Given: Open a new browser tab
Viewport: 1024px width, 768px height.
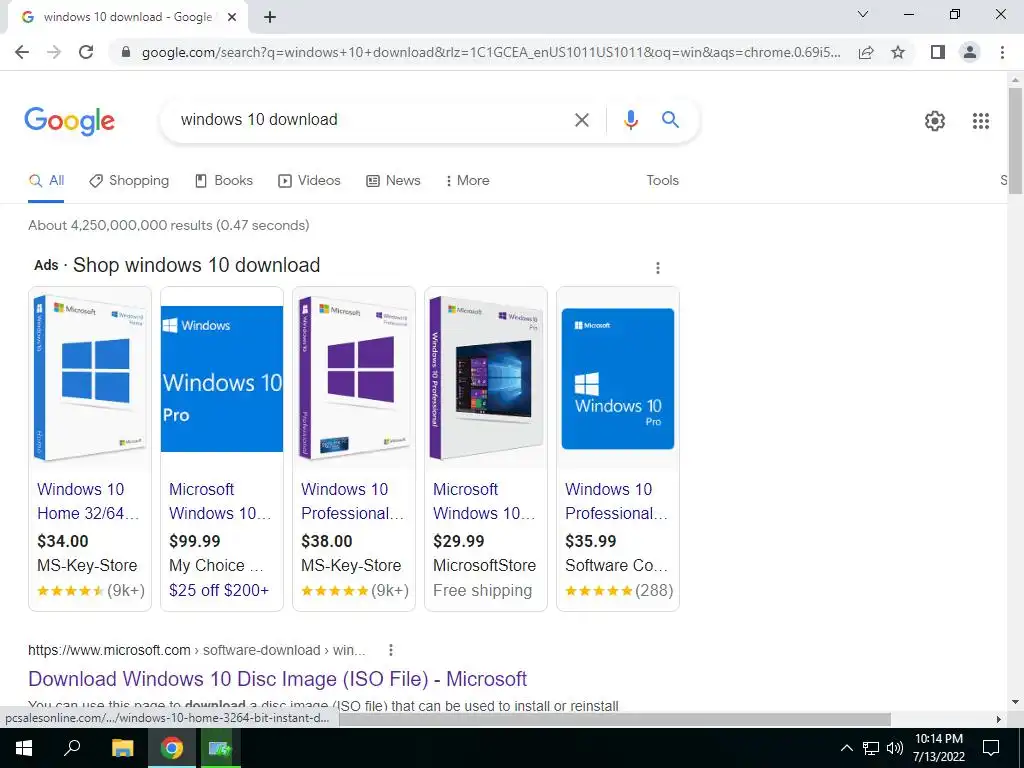Looking at the screenshot, I should [270, 17].
